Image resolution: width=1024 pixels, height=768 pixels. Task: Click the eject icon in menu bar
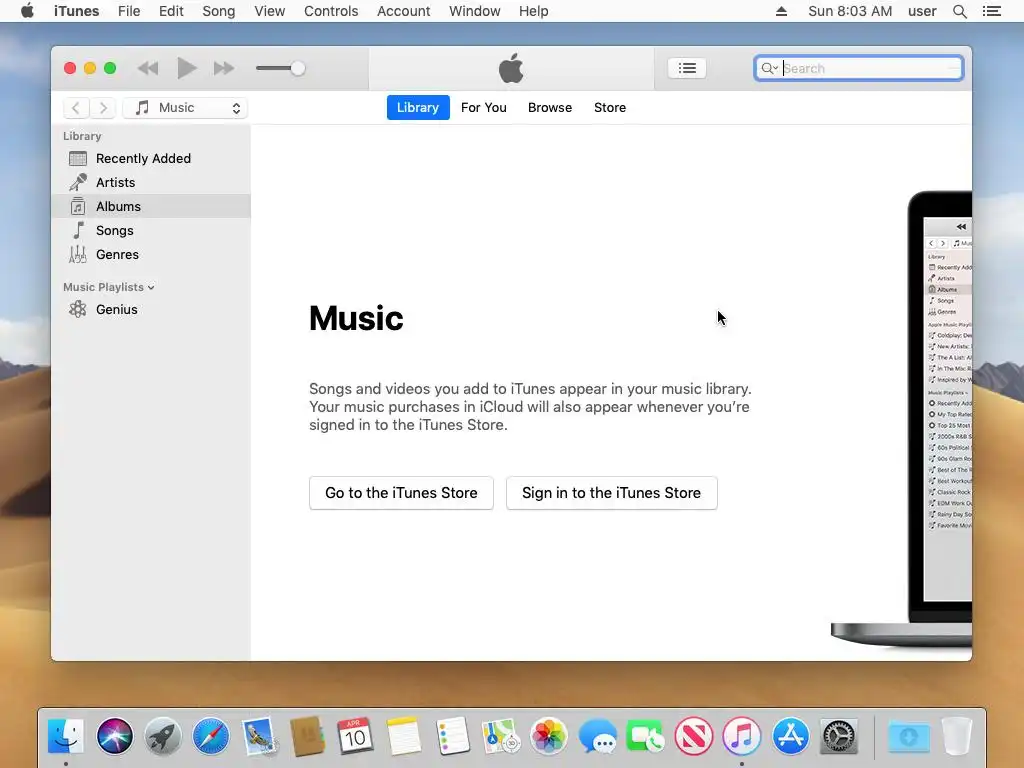tap(781, 11)
